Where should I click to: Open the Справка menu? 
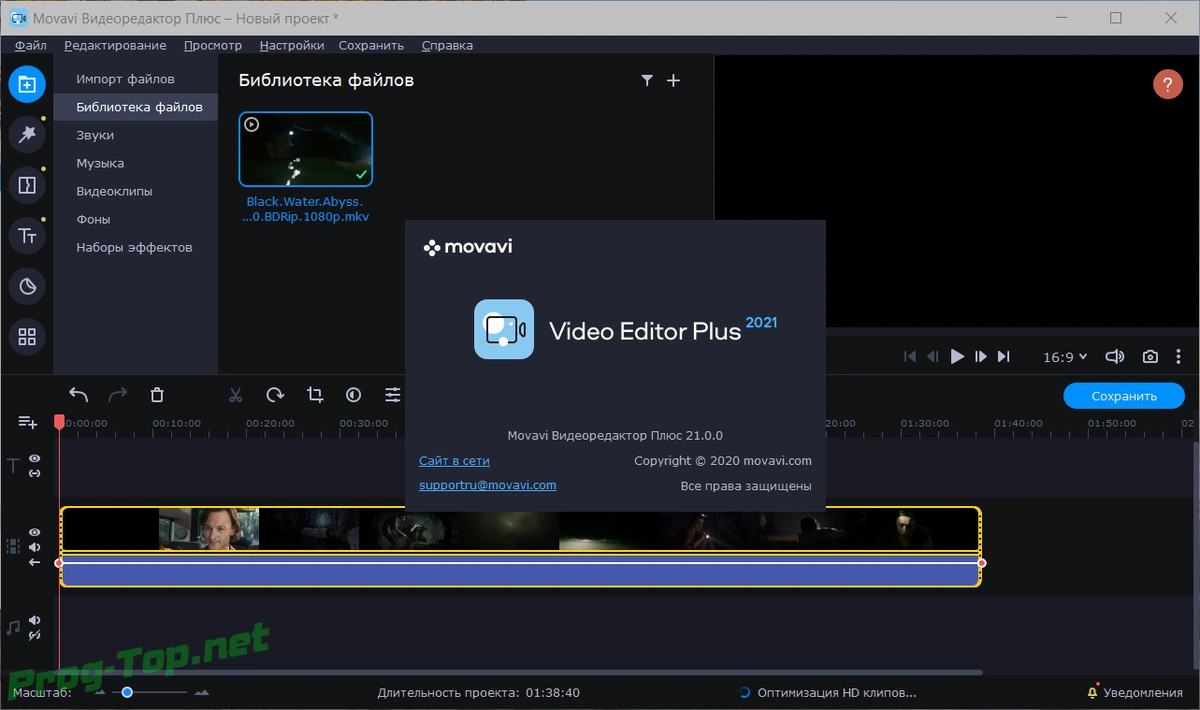(x=447, y=45)
